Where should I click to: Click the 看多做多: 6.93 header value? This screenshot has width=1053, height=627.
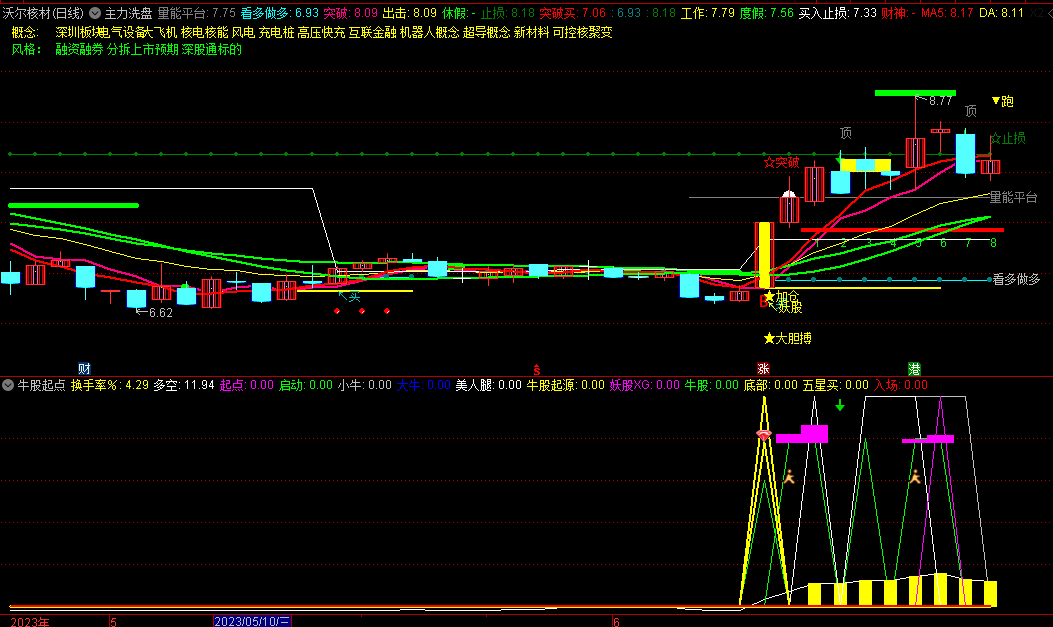[279, 13]
